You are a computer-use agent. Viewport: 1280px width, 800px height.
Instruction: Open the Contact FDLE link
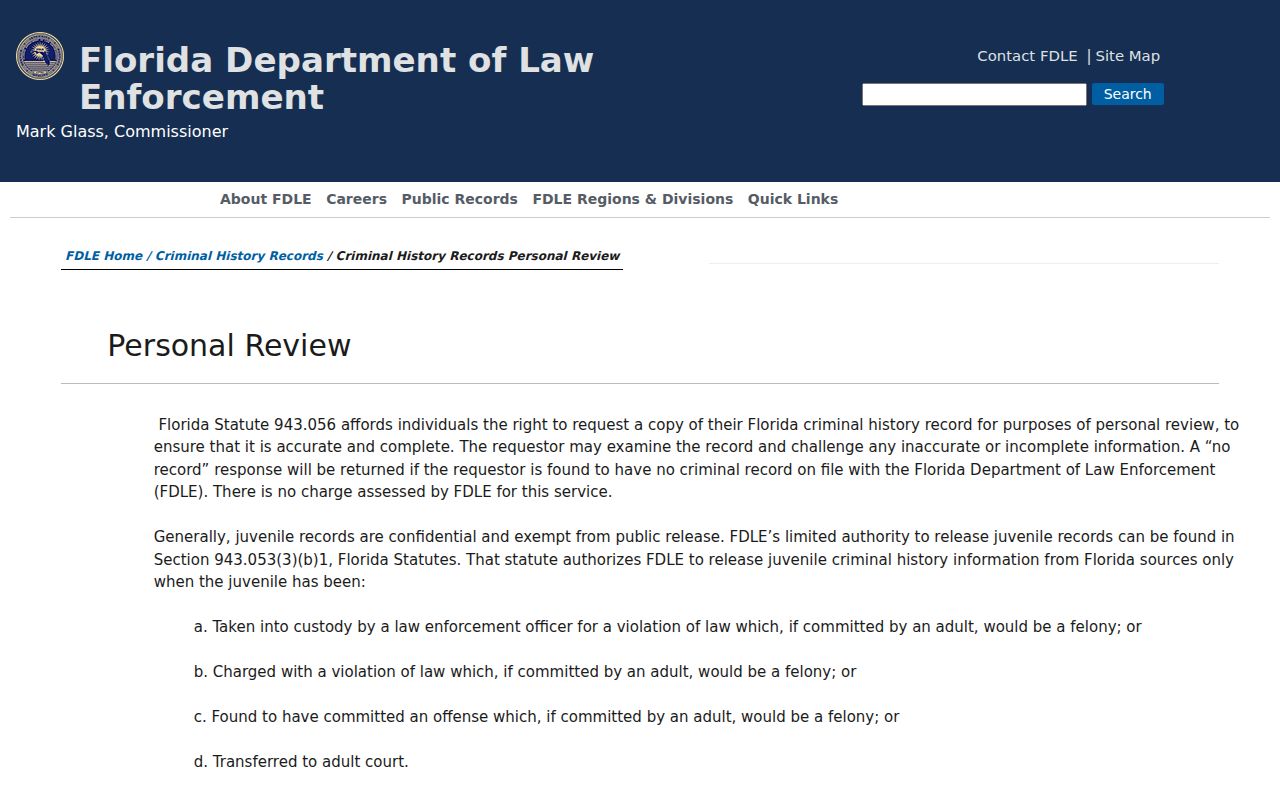pyautogui.click(x=1027, y=56)
